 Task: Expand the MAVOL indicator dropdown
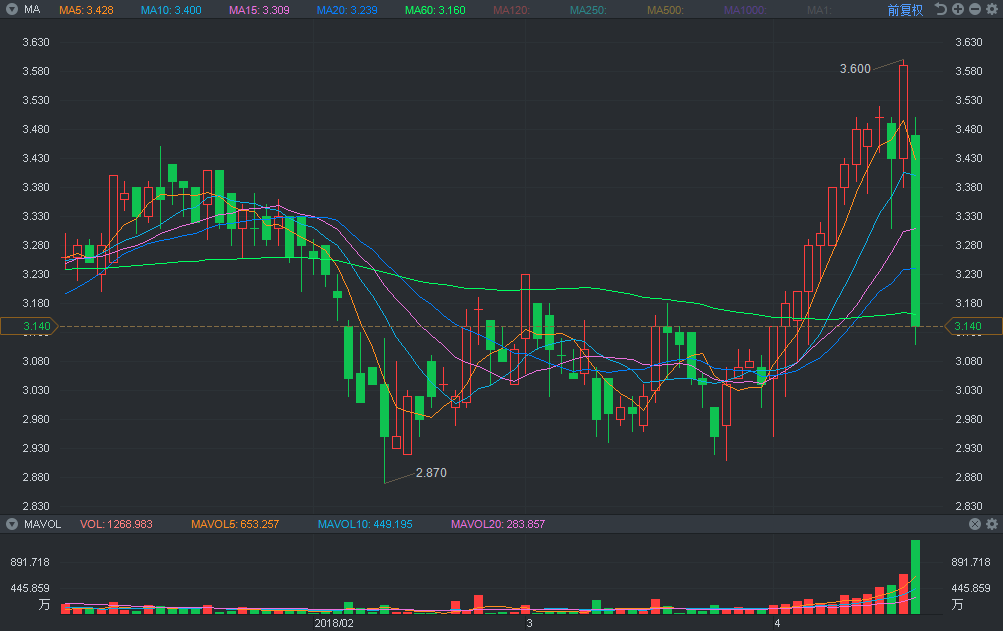11,524
